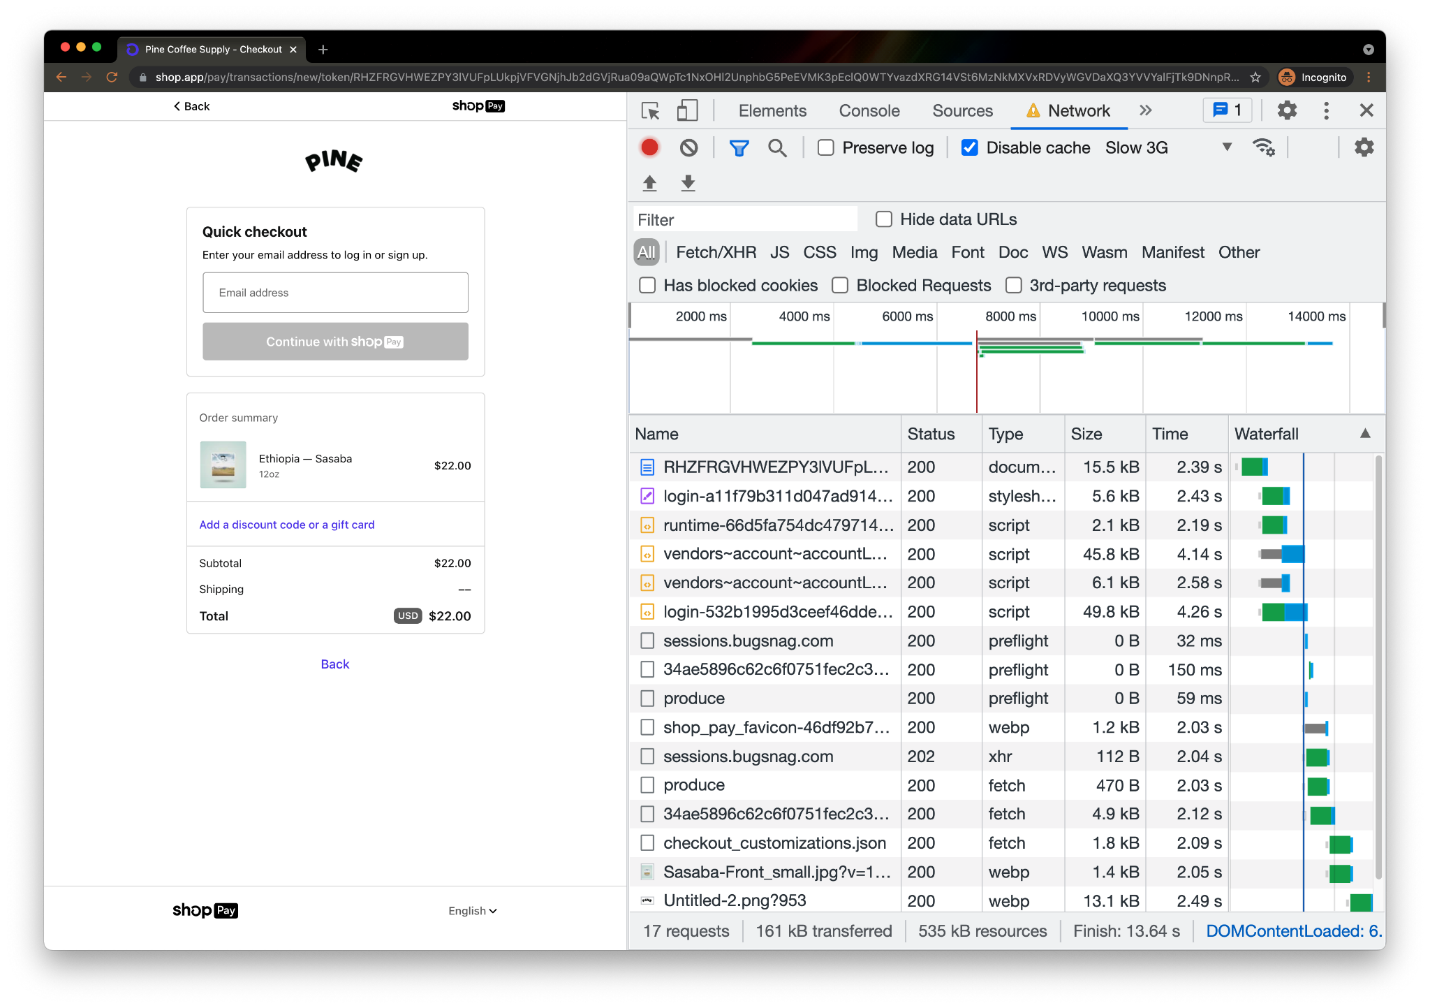1430x1008 pixels.
Task: Click Add a discount code or gift card
Action: 287,525
